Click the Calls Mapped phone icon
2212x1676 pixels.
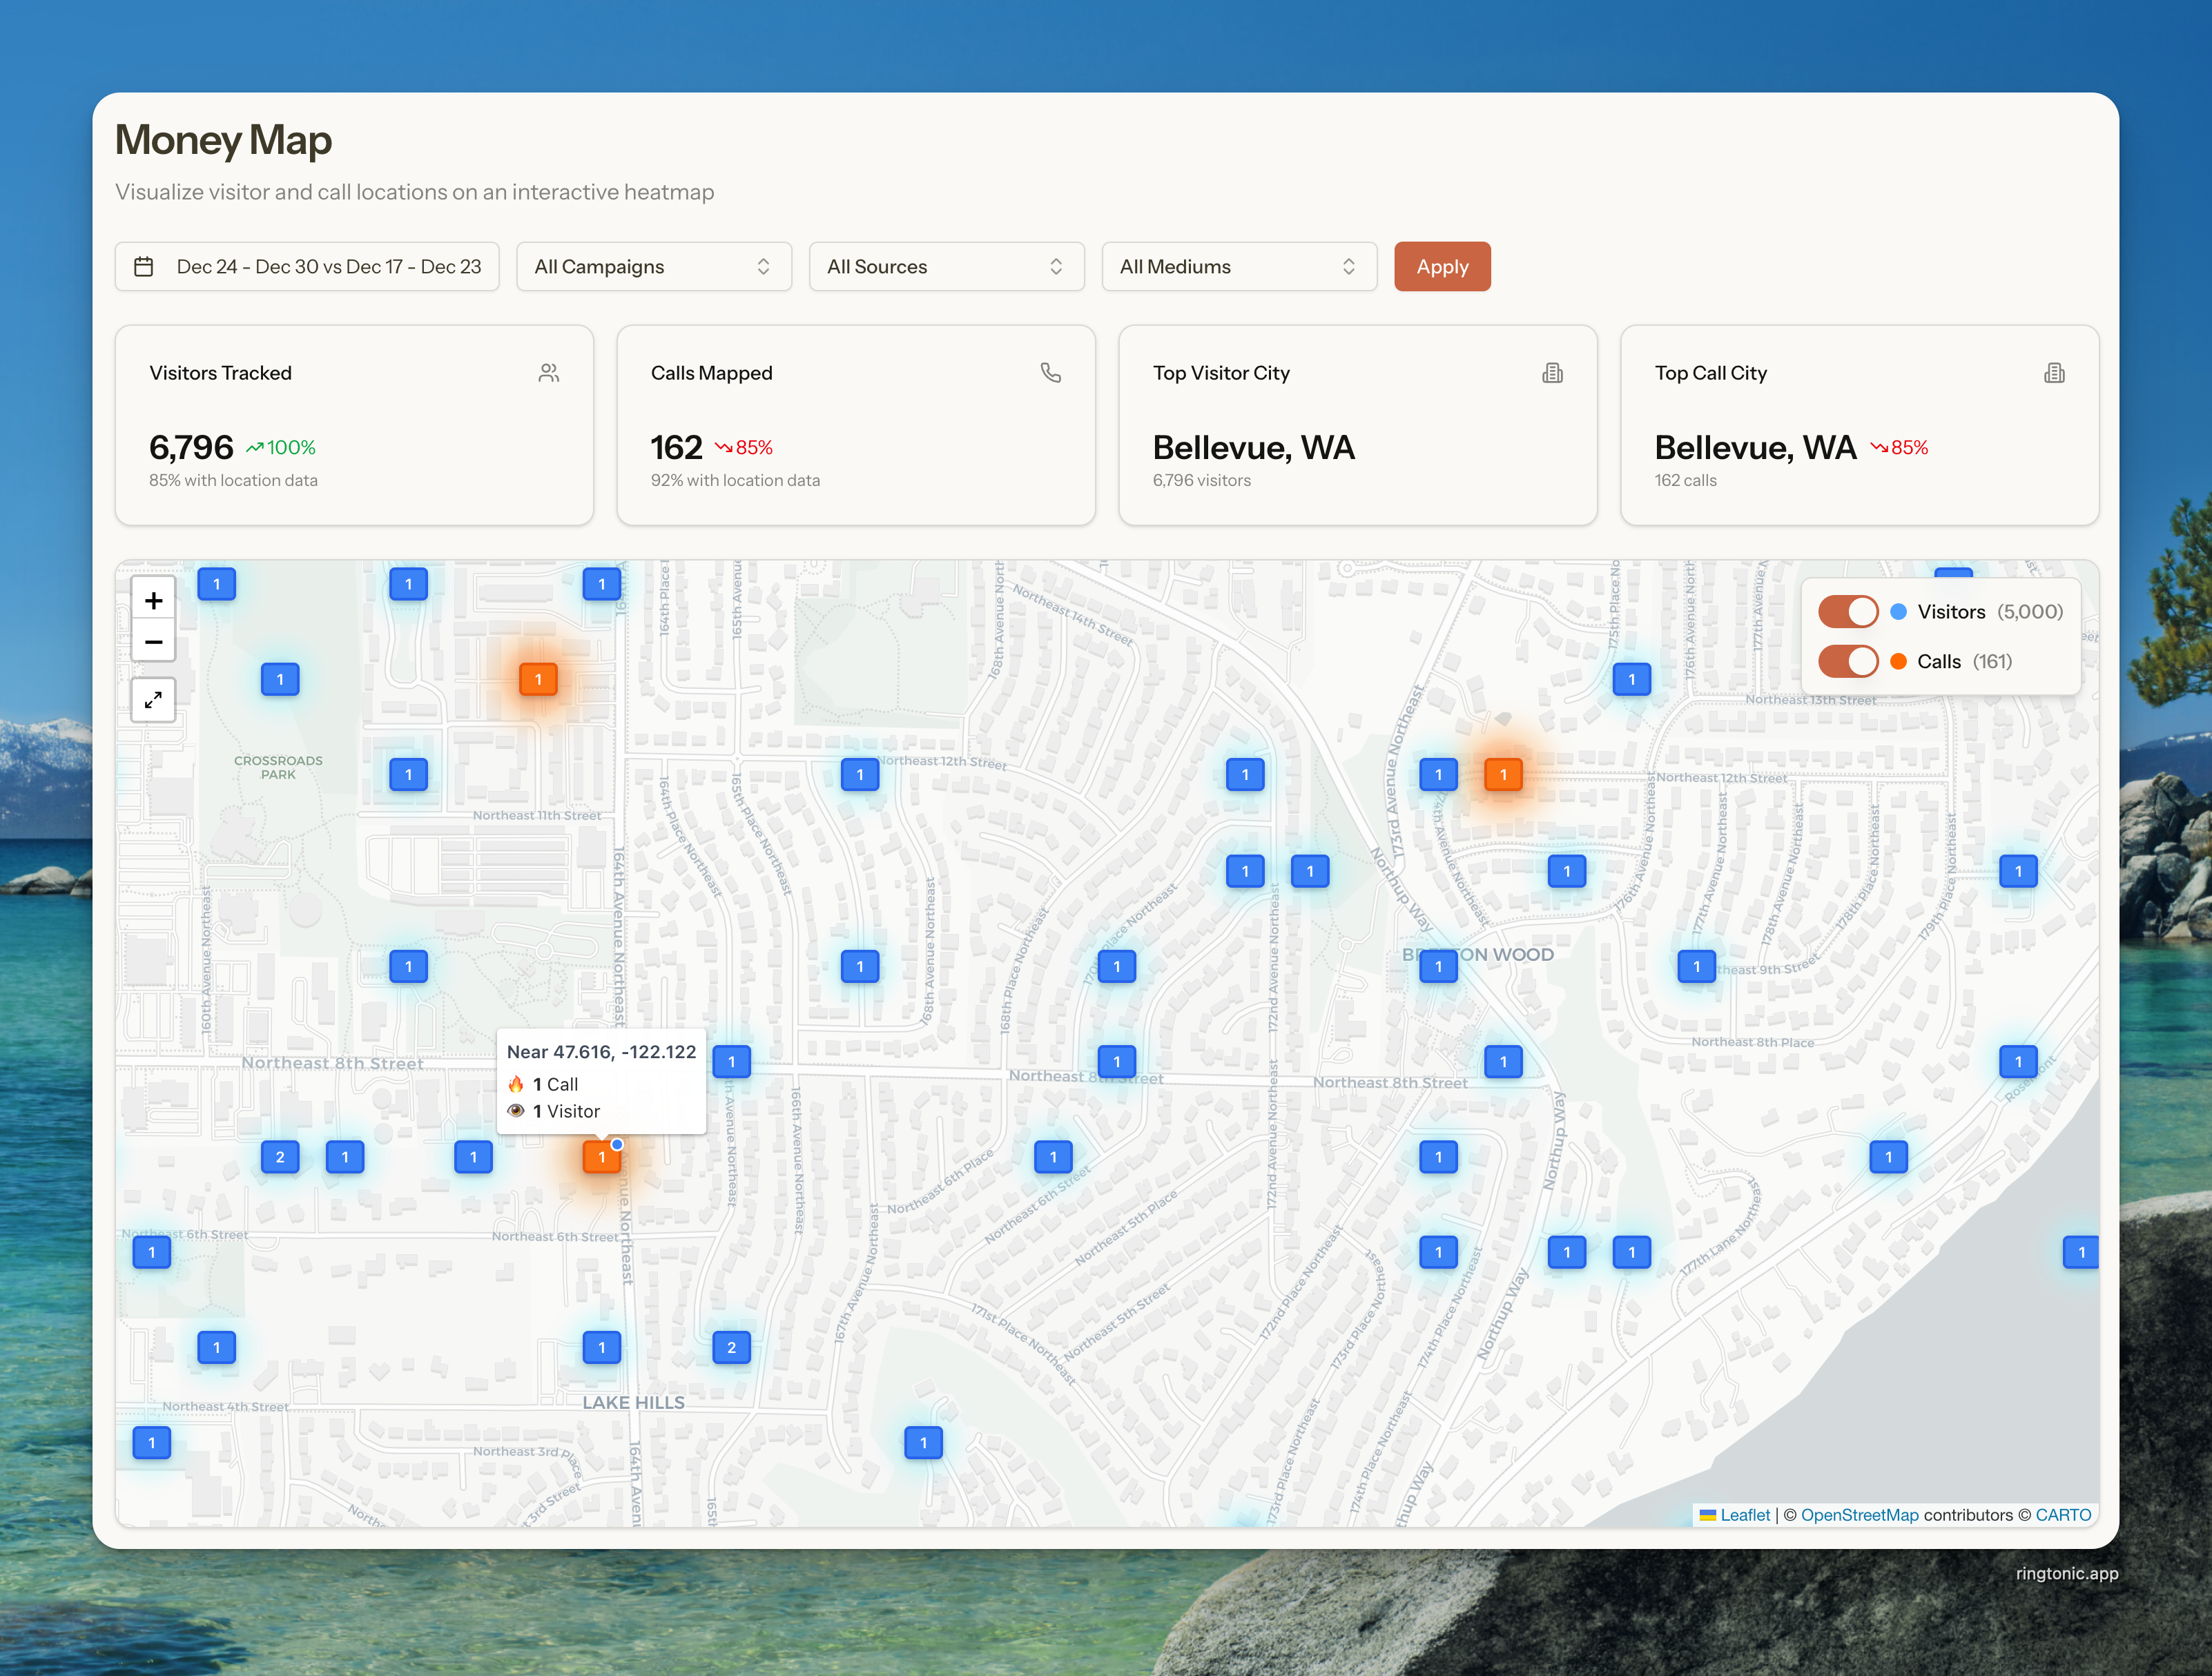coord(1050,373)
